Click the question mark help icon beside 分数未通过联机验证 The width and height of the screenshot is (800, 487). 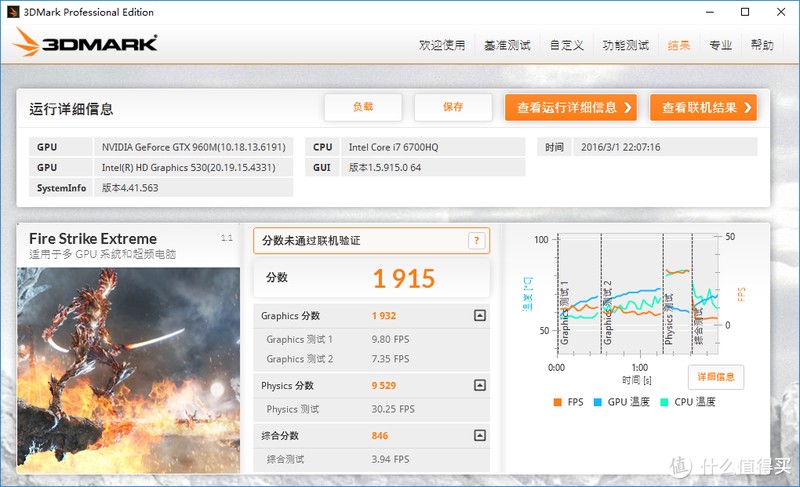click(x=476, y=241)
